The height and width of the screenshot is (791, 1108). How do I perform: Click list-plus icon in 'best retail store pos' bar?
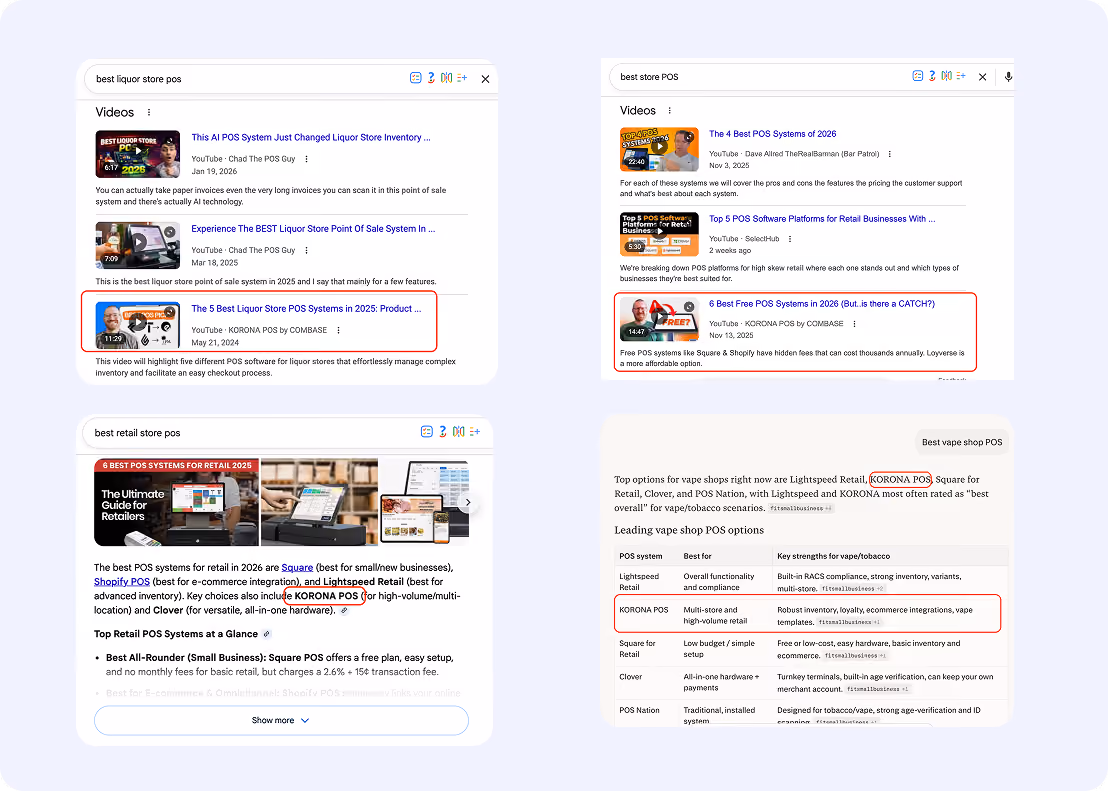pos(475,431)
